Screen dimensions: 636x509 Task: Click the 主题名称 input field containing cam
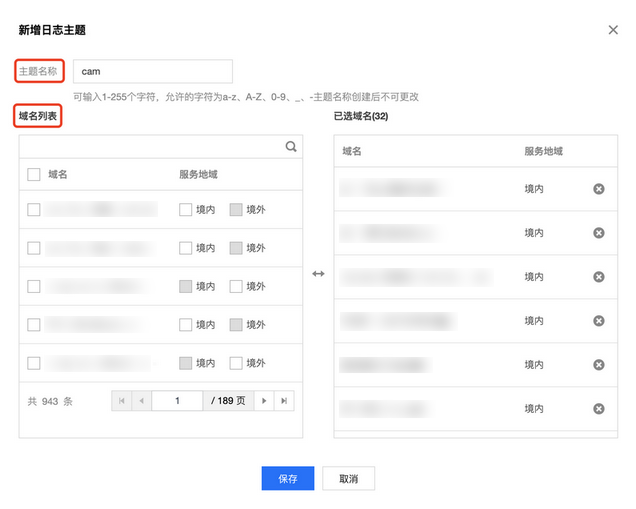[x=152, y=71]
